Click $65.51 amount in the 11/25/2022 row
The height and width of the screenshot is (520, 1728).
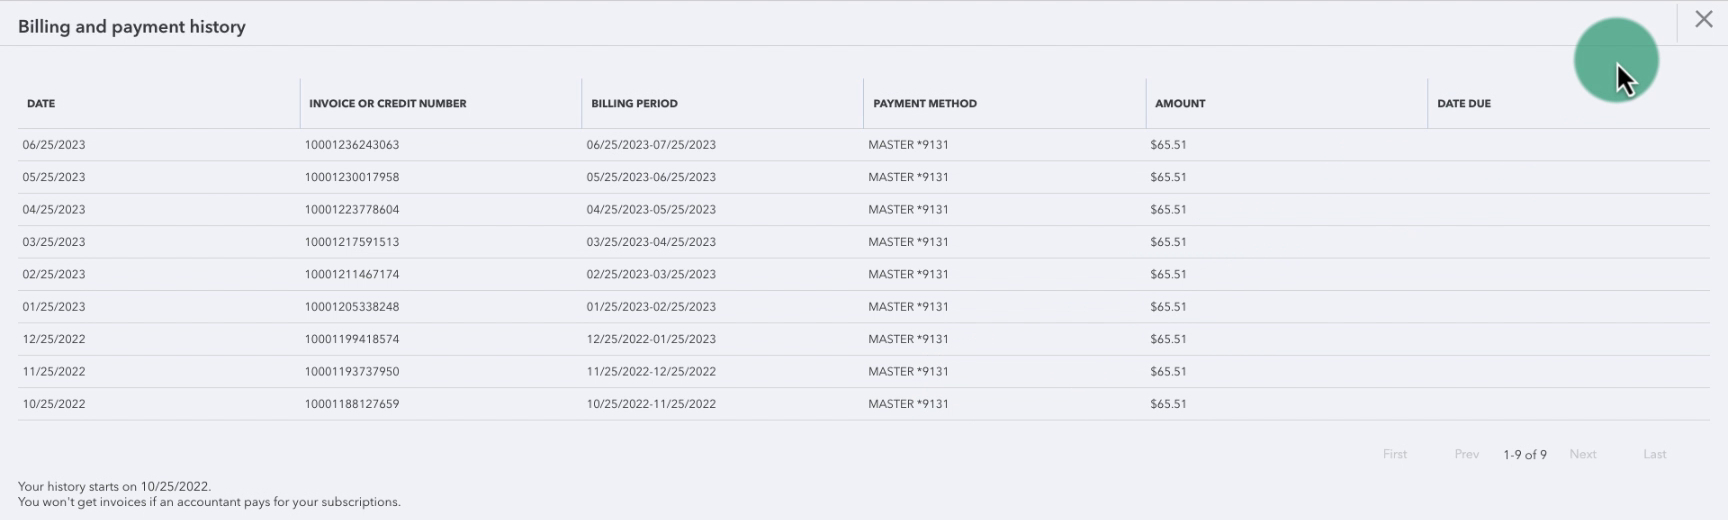coord(1168,371)
